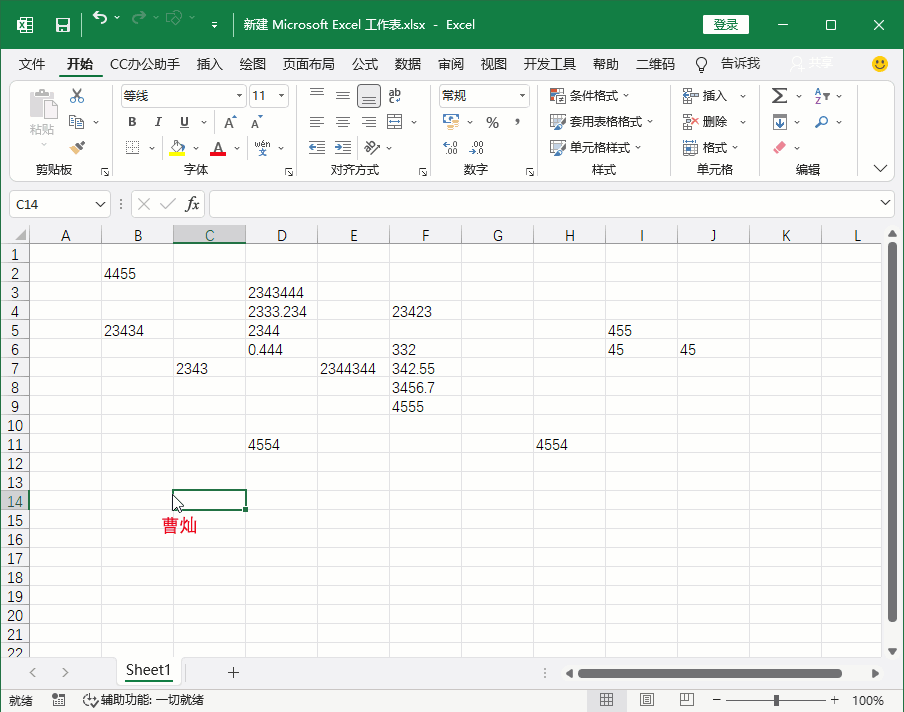
Task: Click the Cut scissors icon
Action: [x=77, y=96]
